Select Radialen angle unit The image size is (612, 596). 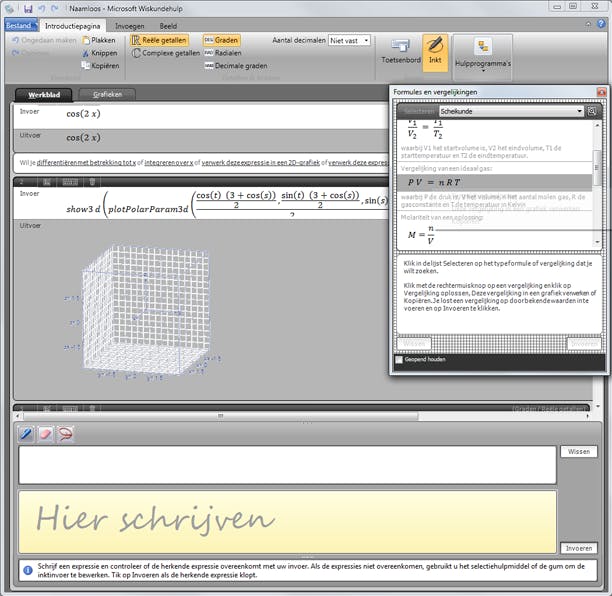pyautogui.click(x=223, y=53)
